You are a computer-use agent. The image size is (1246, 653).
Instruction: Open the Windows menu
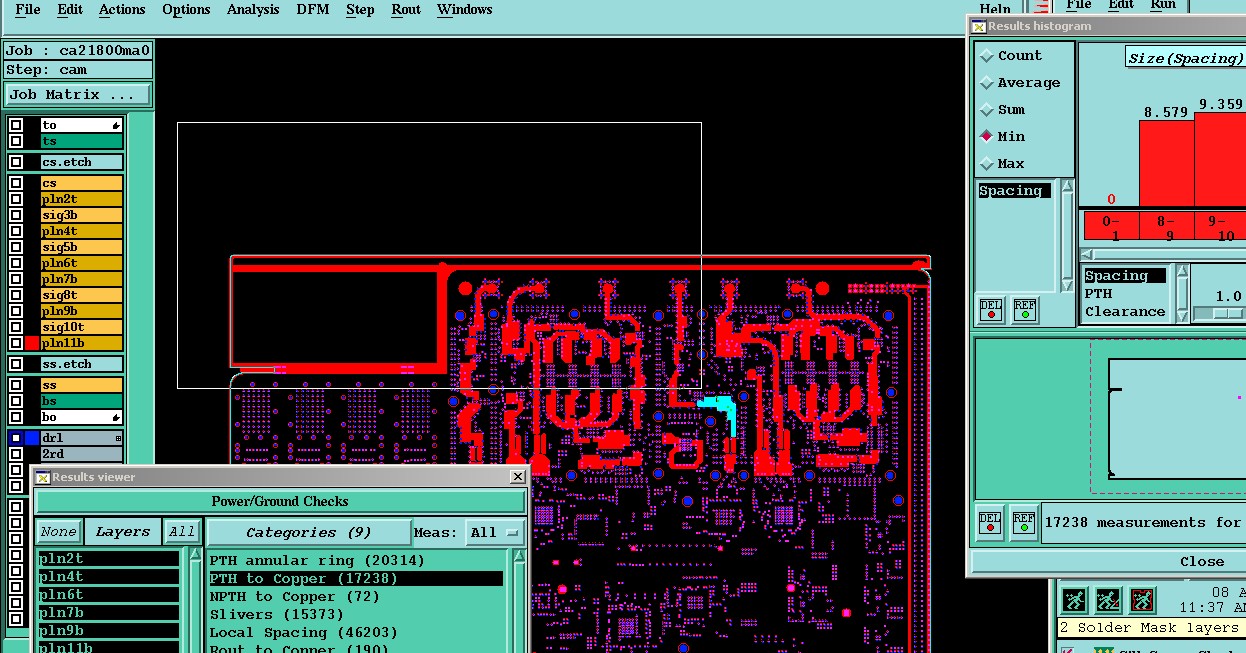465,10
